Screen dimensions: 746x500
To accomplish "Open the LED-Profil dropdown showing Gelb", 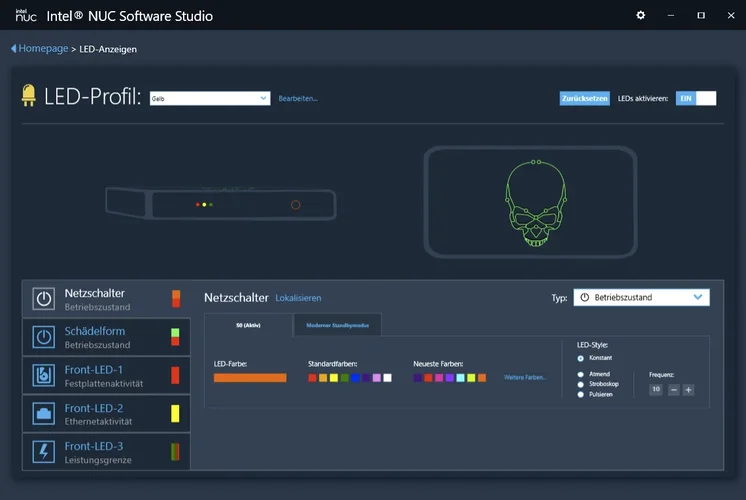I will [210, 98].
